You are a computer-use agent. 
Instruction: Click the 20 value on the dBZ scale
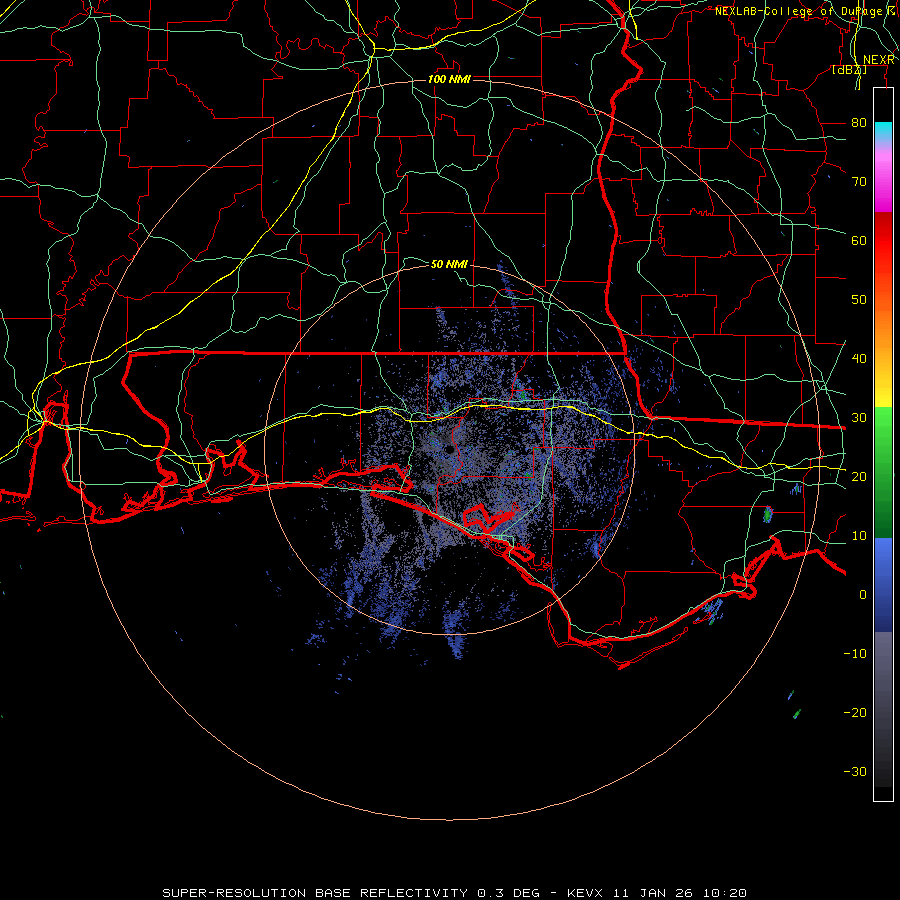pos(859,476)
